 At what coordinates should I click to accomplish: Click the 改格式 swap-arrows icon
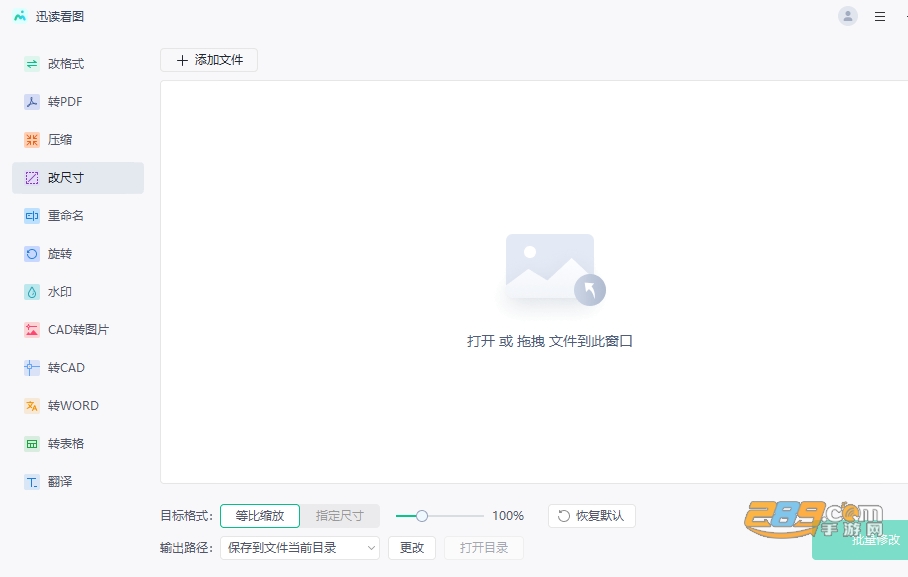click(32, 64)
